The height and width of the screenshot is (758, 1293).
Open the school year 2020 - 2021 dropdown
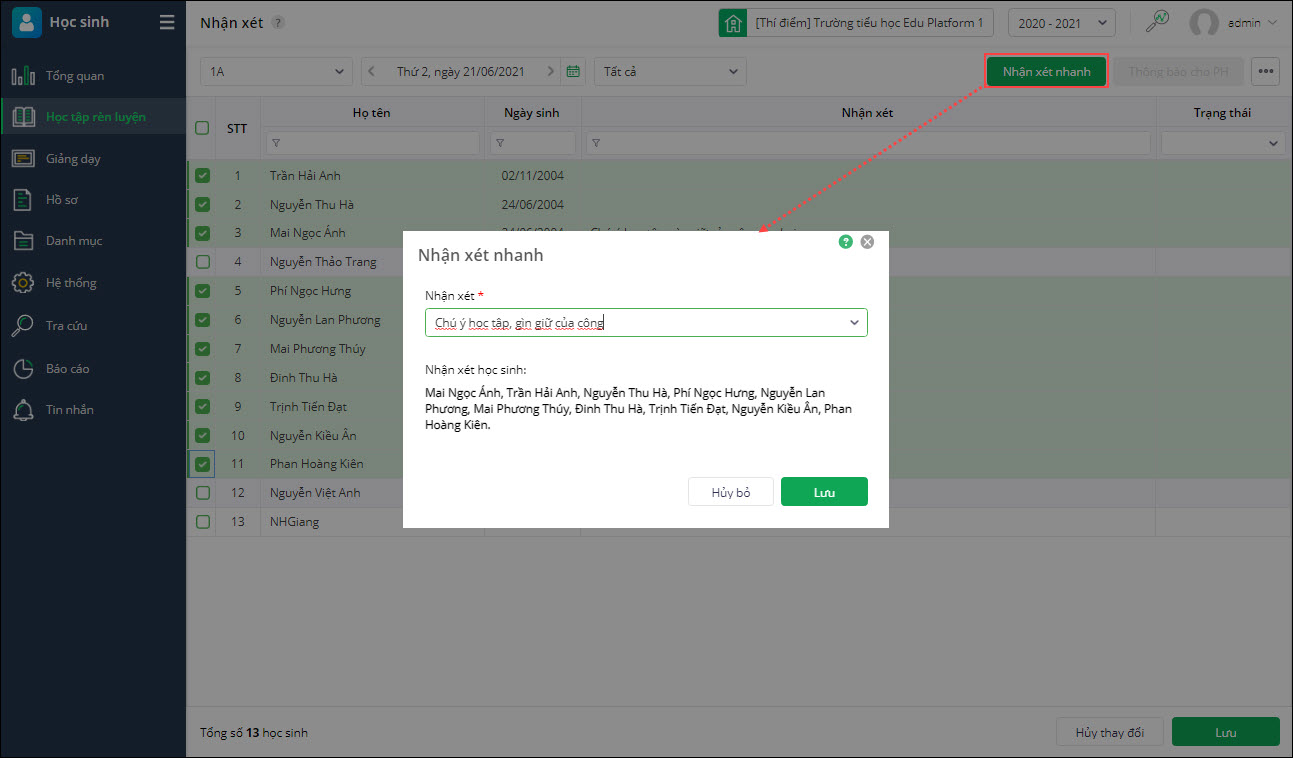1061,22
